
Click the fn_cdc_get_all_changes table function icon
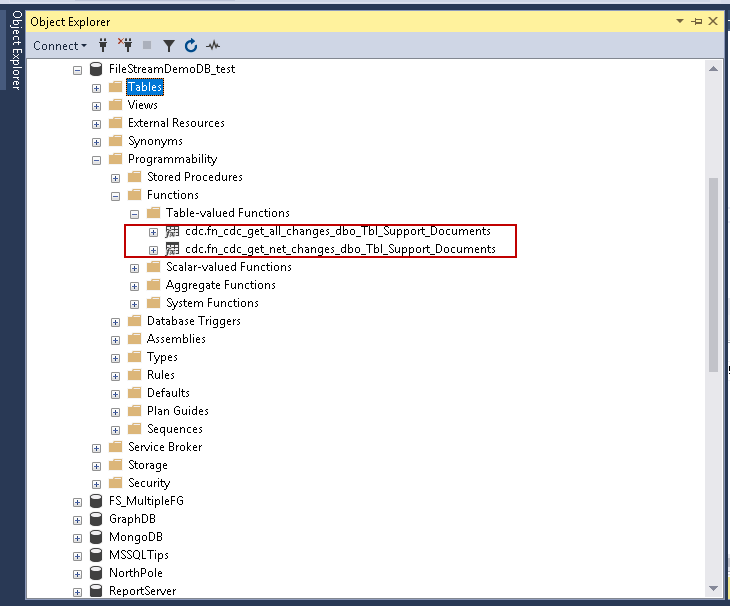(172, 231)
